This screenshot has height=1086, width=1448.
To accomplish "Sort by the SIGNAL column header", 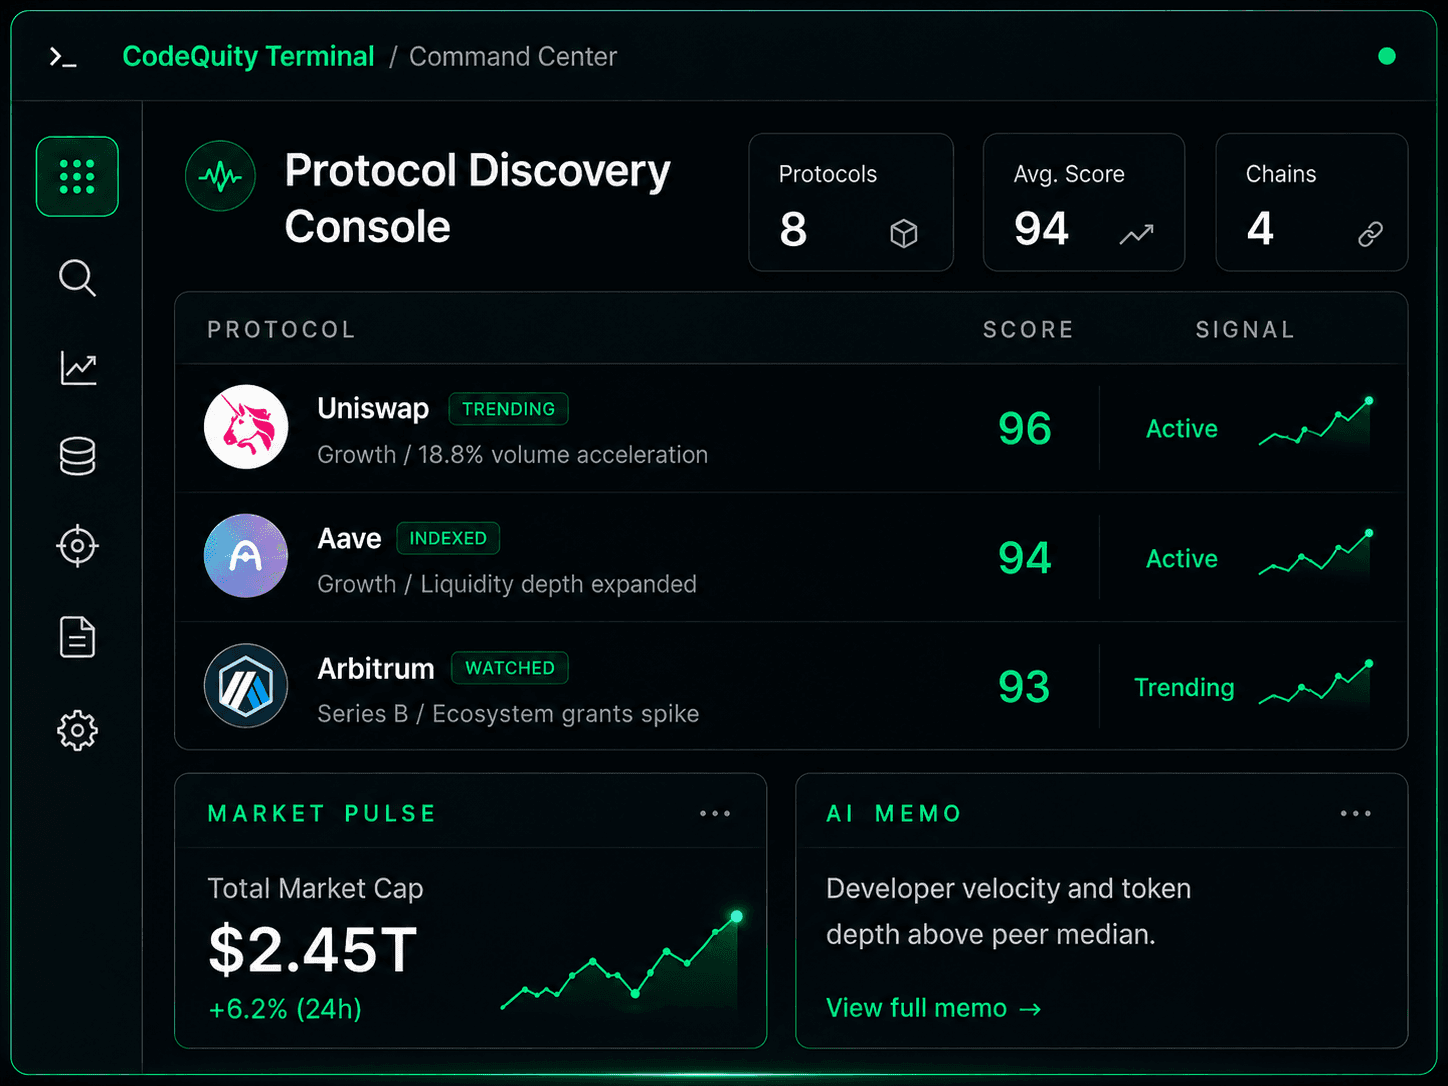I will pyautogui.click(x=1245, y=330).
